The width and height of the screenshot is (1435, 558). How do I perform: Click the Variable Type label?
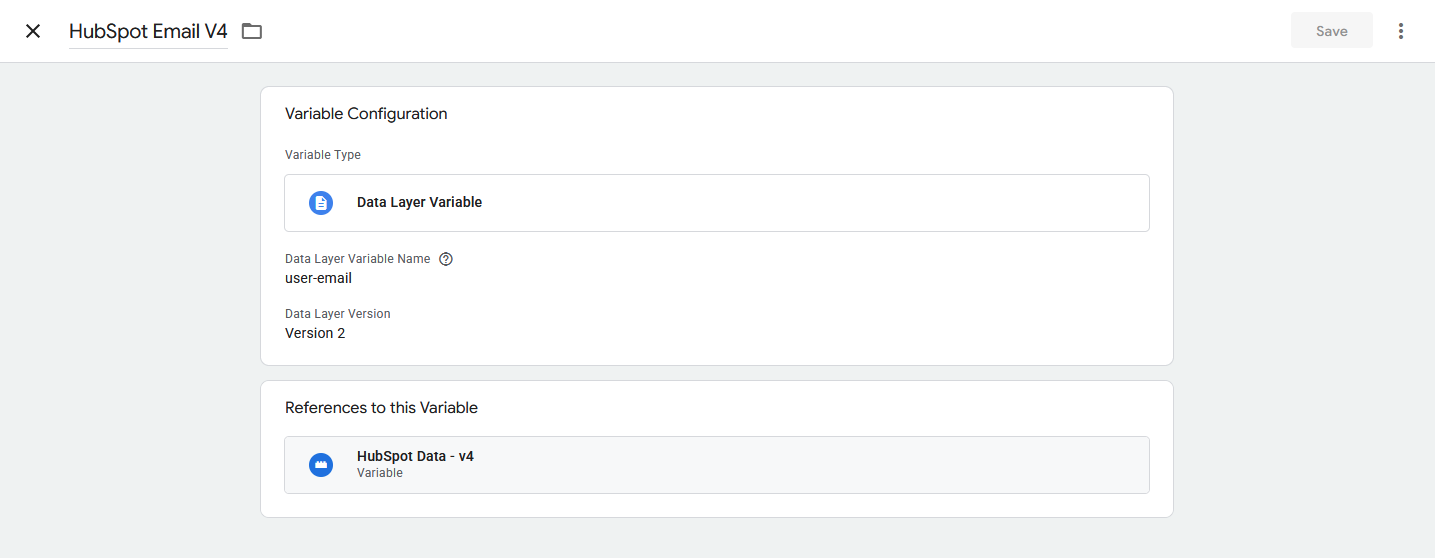coord(323,155)
